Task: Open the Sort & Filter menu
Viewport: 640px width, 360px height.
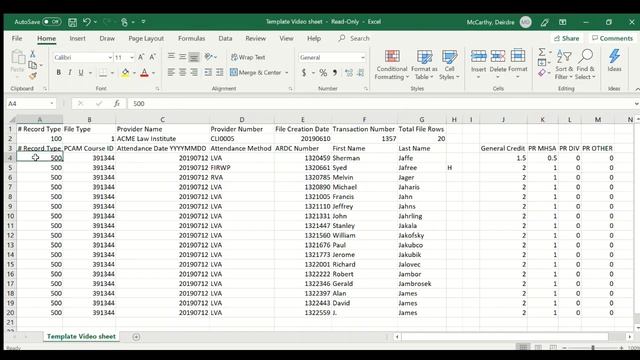Action: 564,65
